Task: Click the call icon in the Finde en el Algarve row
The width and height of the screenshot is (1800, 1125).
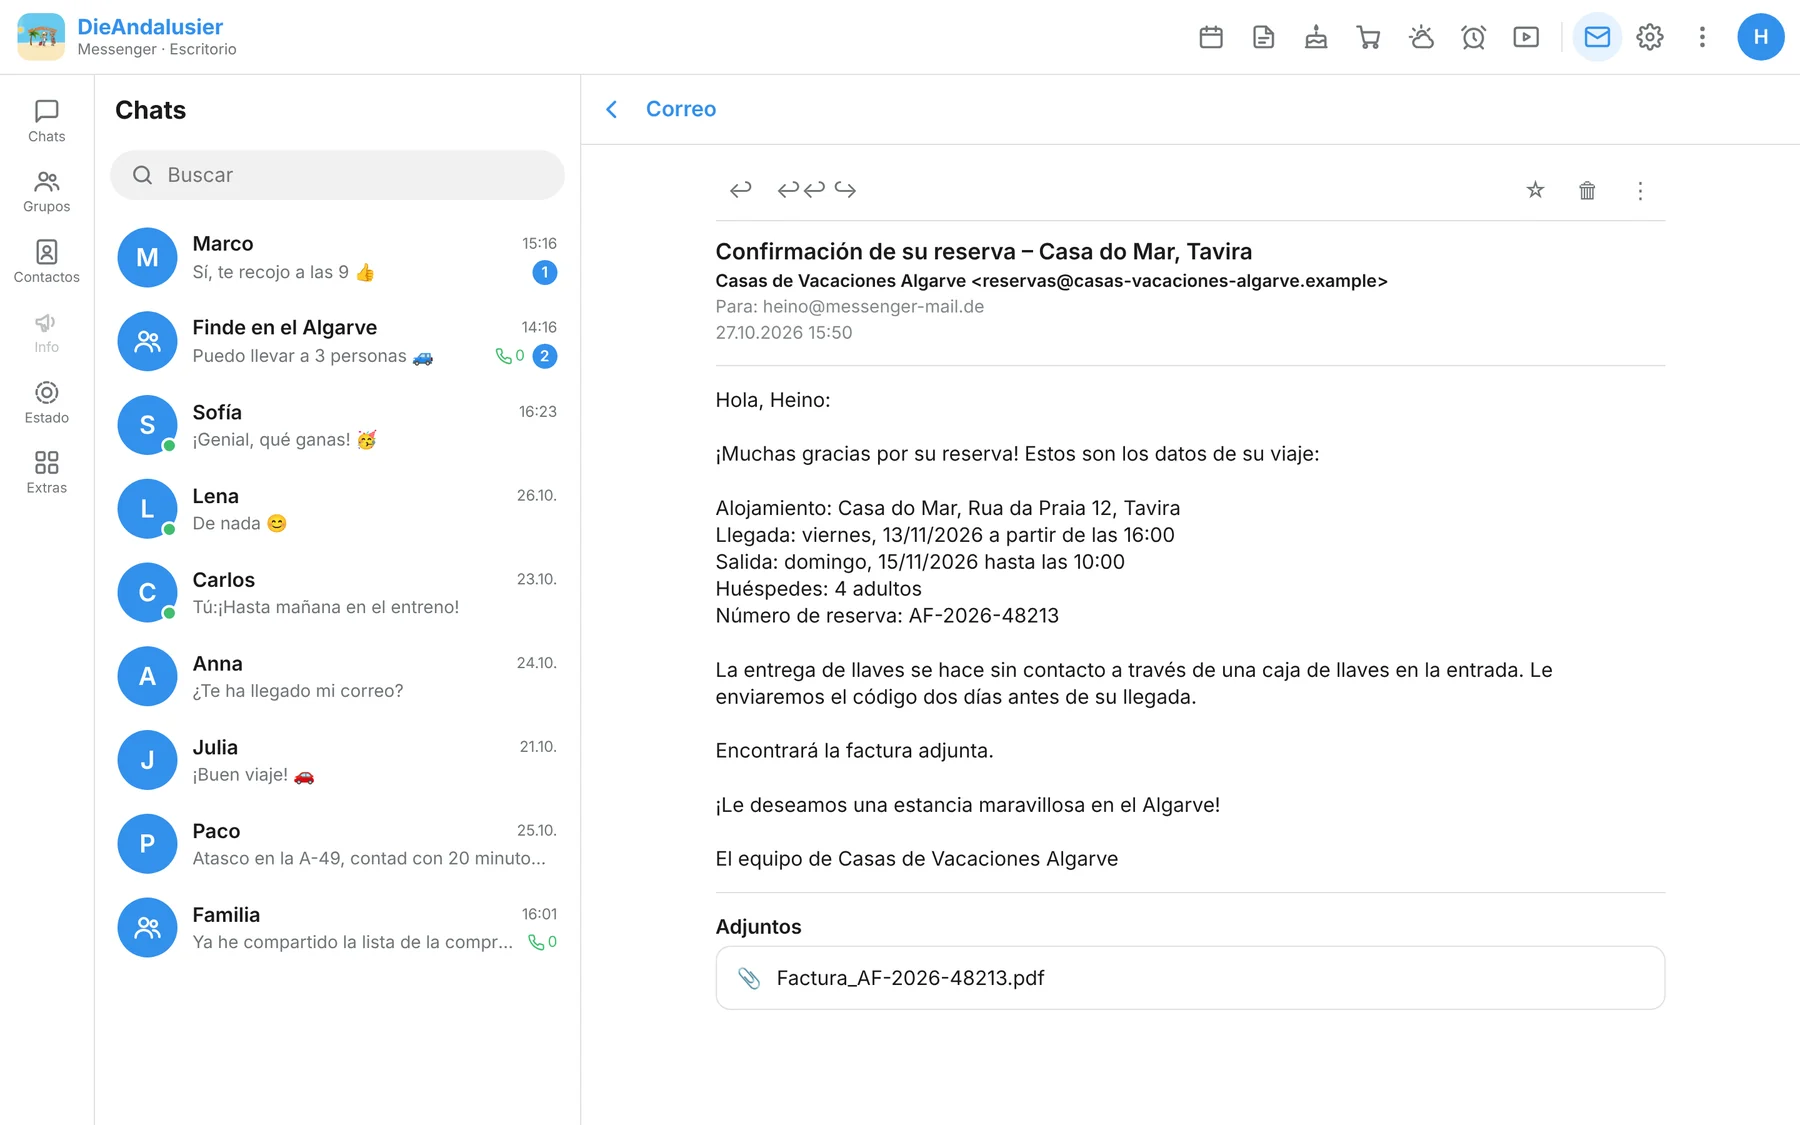Action: pyautogui.click(x=503, y=356)
